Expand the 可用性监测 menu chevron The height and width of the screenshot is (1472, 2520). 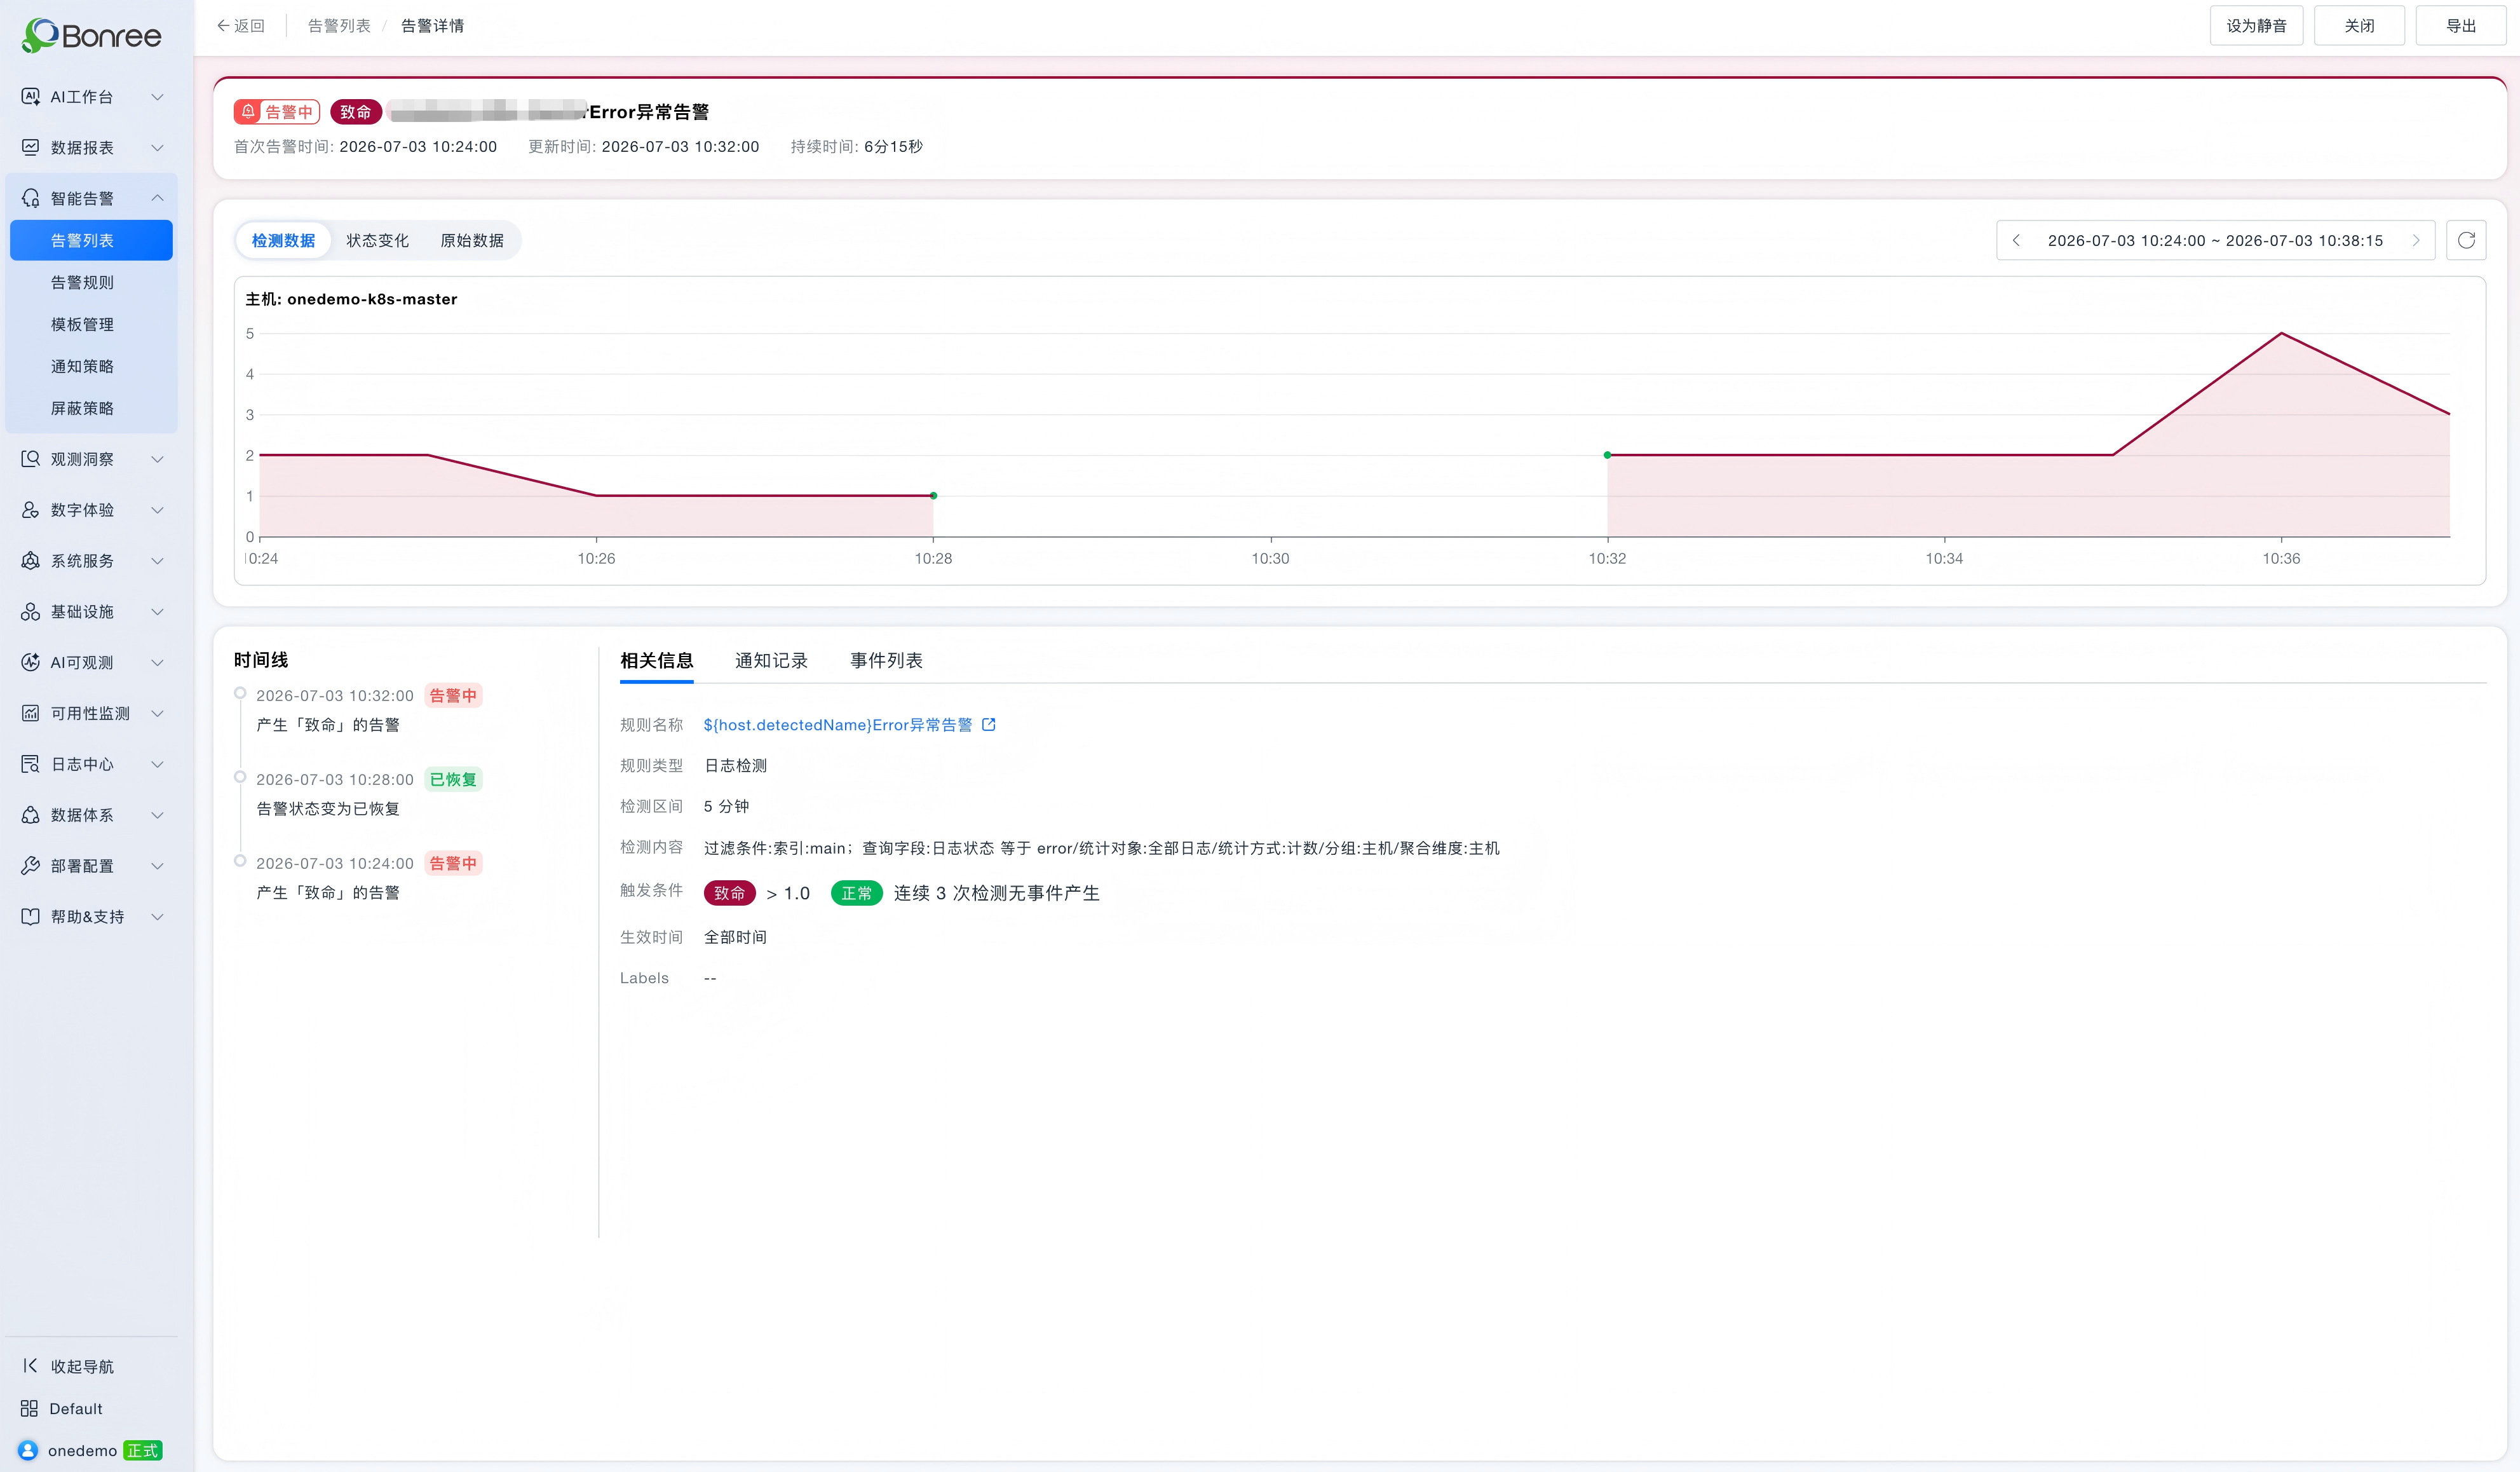(157, 713)
